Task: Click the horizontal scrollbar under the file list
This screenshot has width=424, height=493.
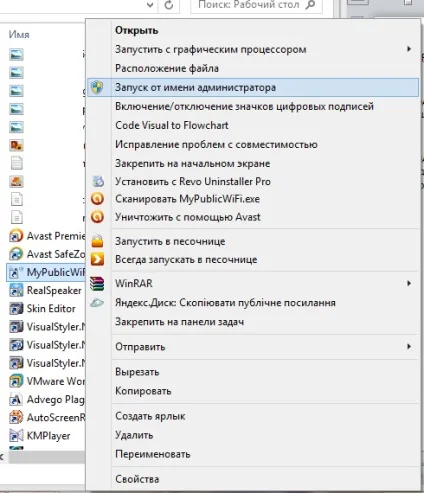Action: pos(47,457)
